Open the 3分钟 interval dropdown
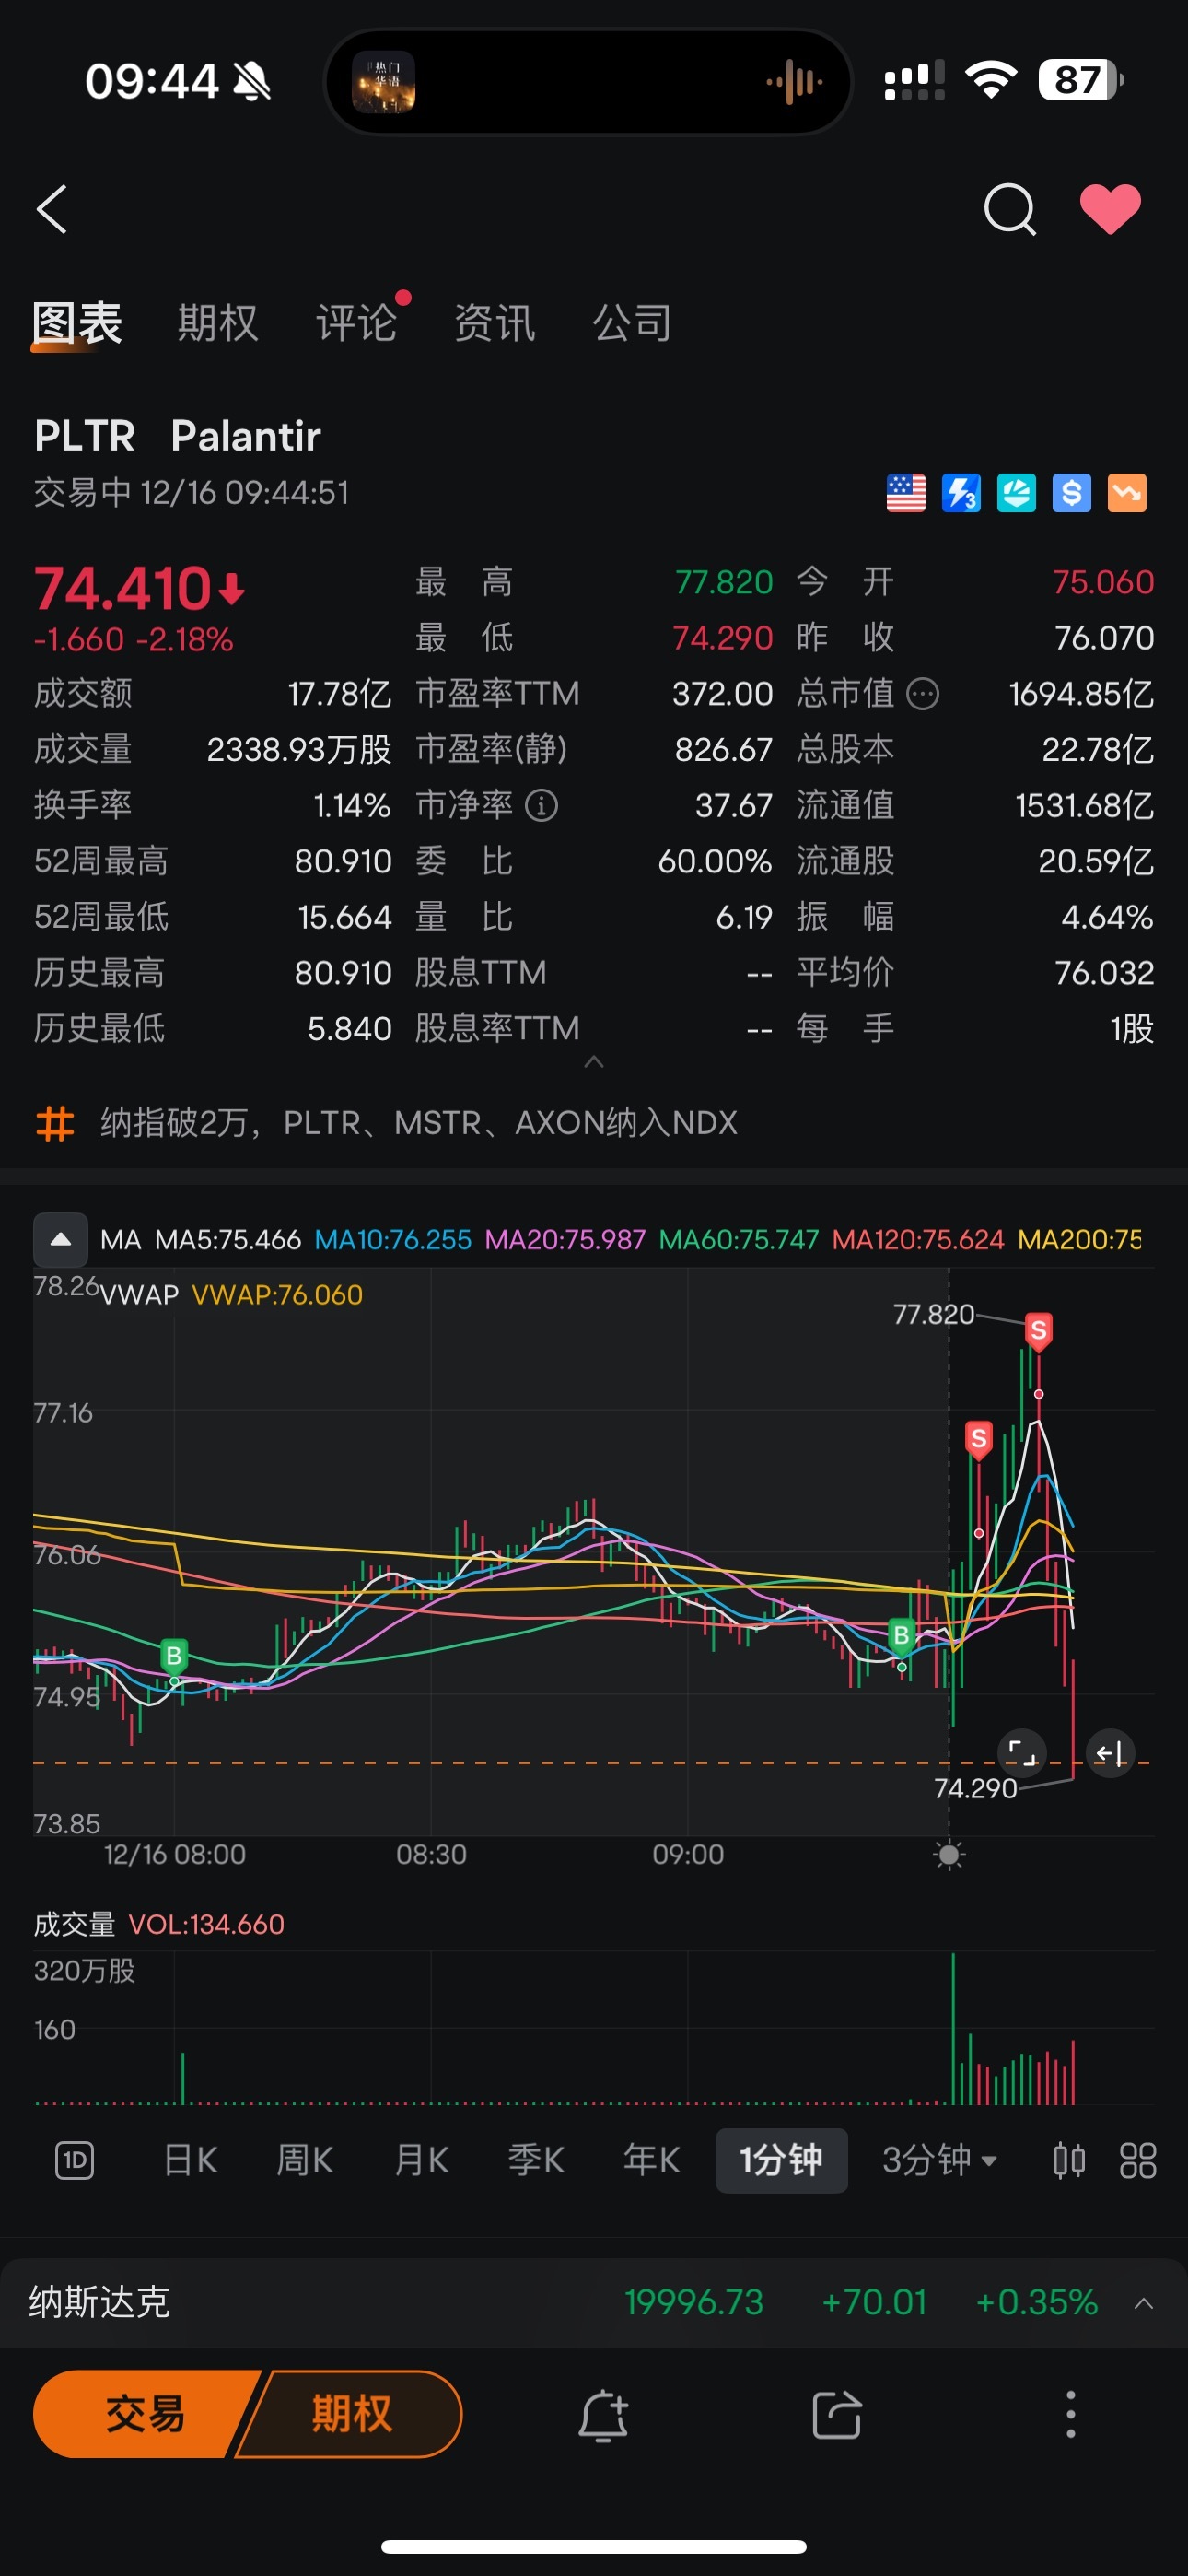1188x2576 pixels. click(x=939, y=2160)
